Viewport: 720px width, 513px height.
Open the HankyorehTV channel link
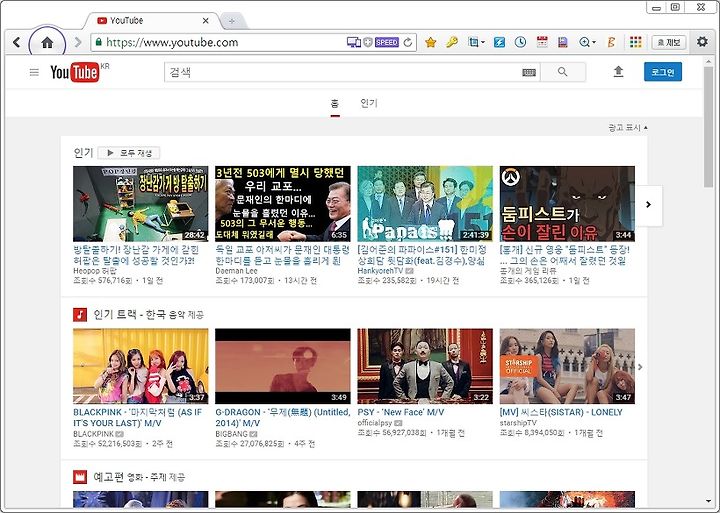click(380, 271)
